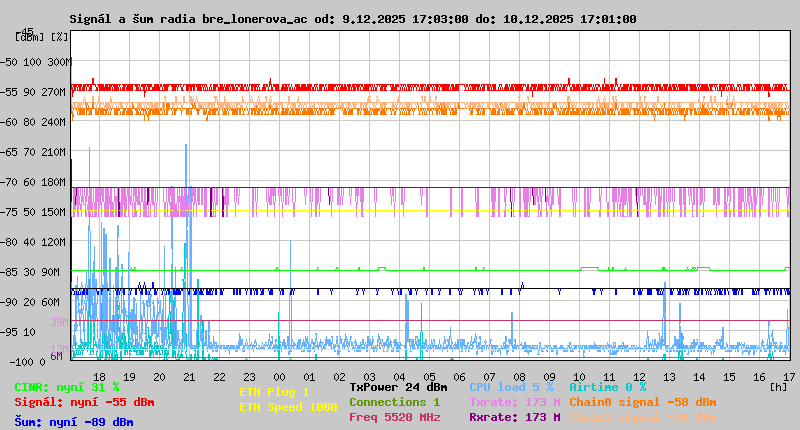
Task: Click the 'CPU load 5 %' legend text
Action: pyautogui.click(x=511, y=387)
